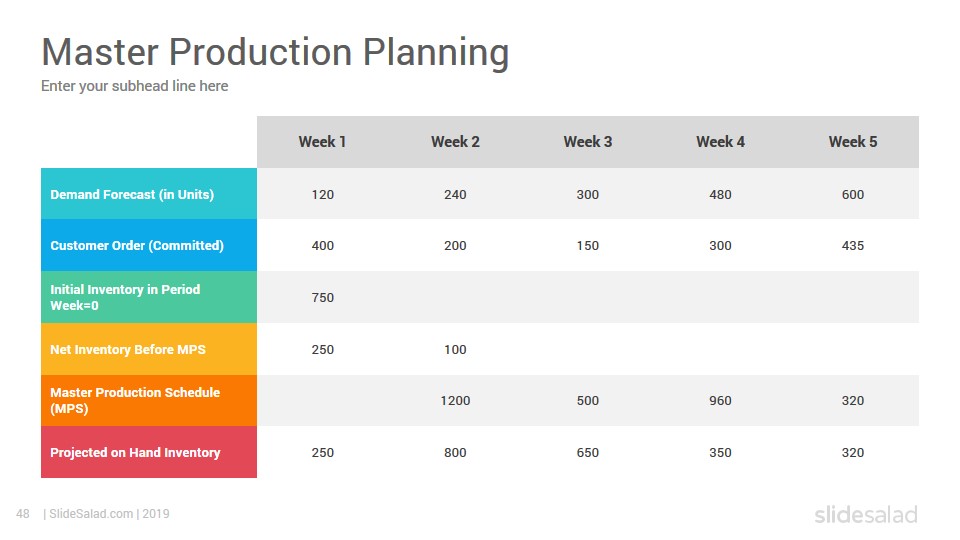
Task: Select the Week 1 column header
Action: [x=323, y=142]
